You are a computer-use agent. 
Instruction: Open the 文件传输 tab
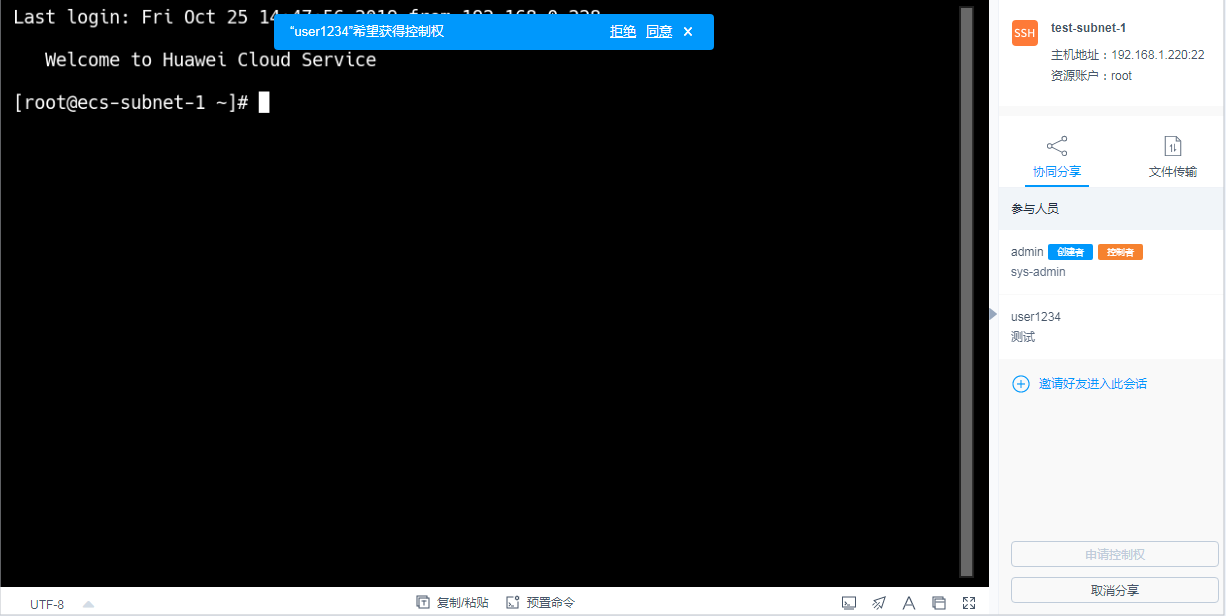tap(1173, 172)
